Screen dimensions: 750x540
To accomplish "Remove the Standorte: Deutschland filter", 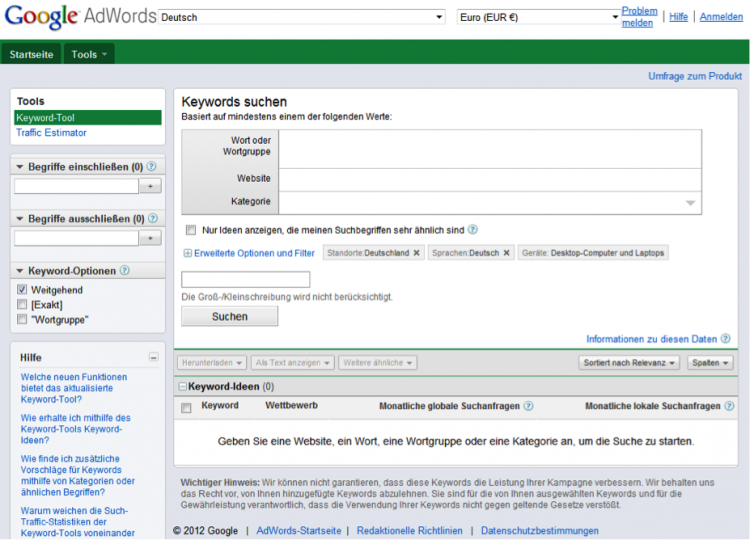I will pos(417,253).
